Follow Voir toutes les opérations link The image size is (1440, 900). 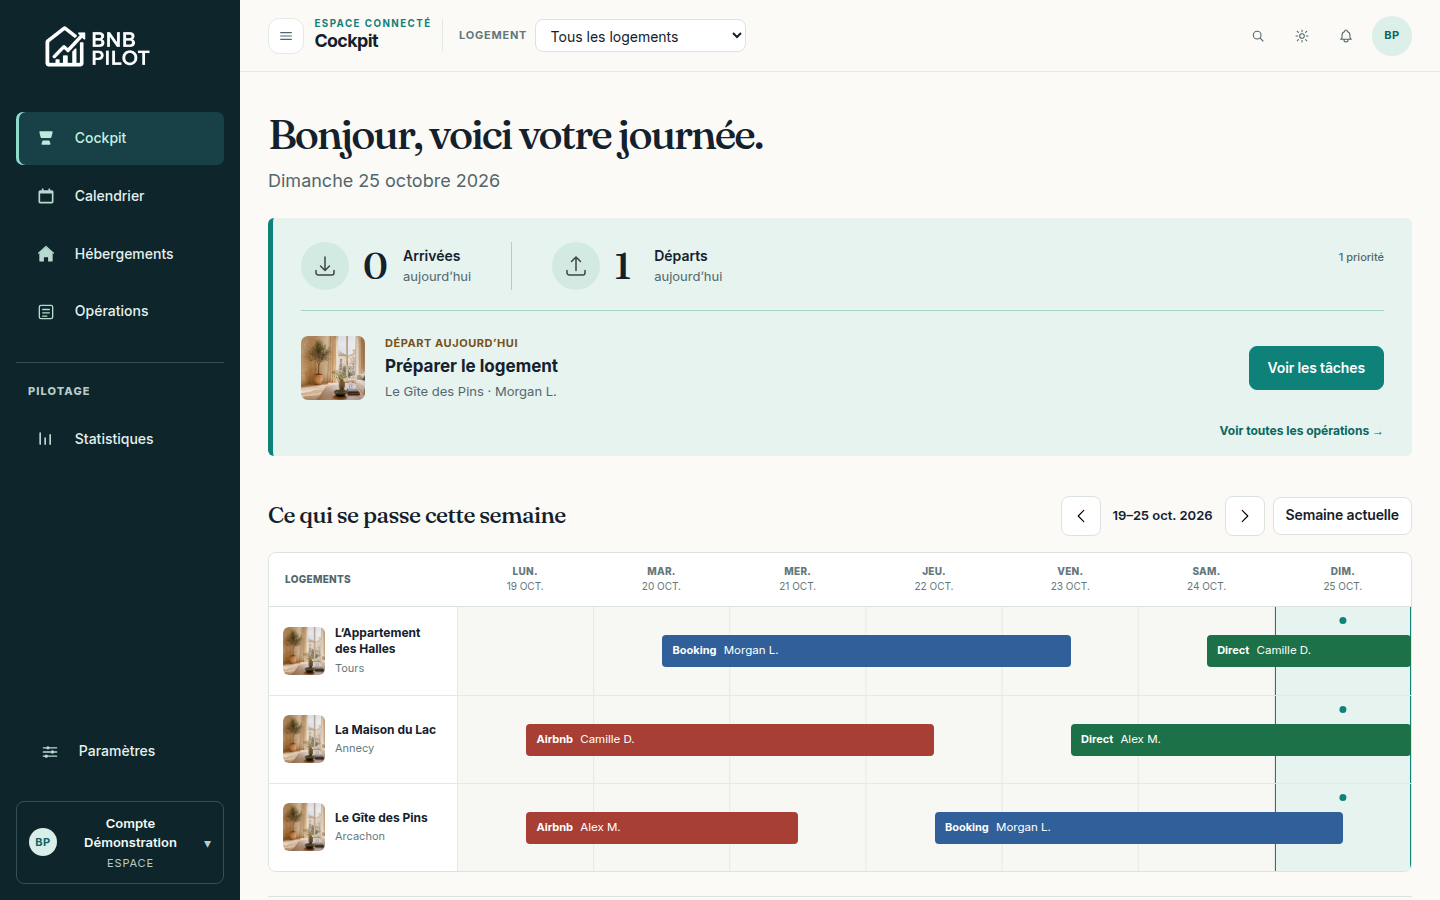(x=1301, y=431)
